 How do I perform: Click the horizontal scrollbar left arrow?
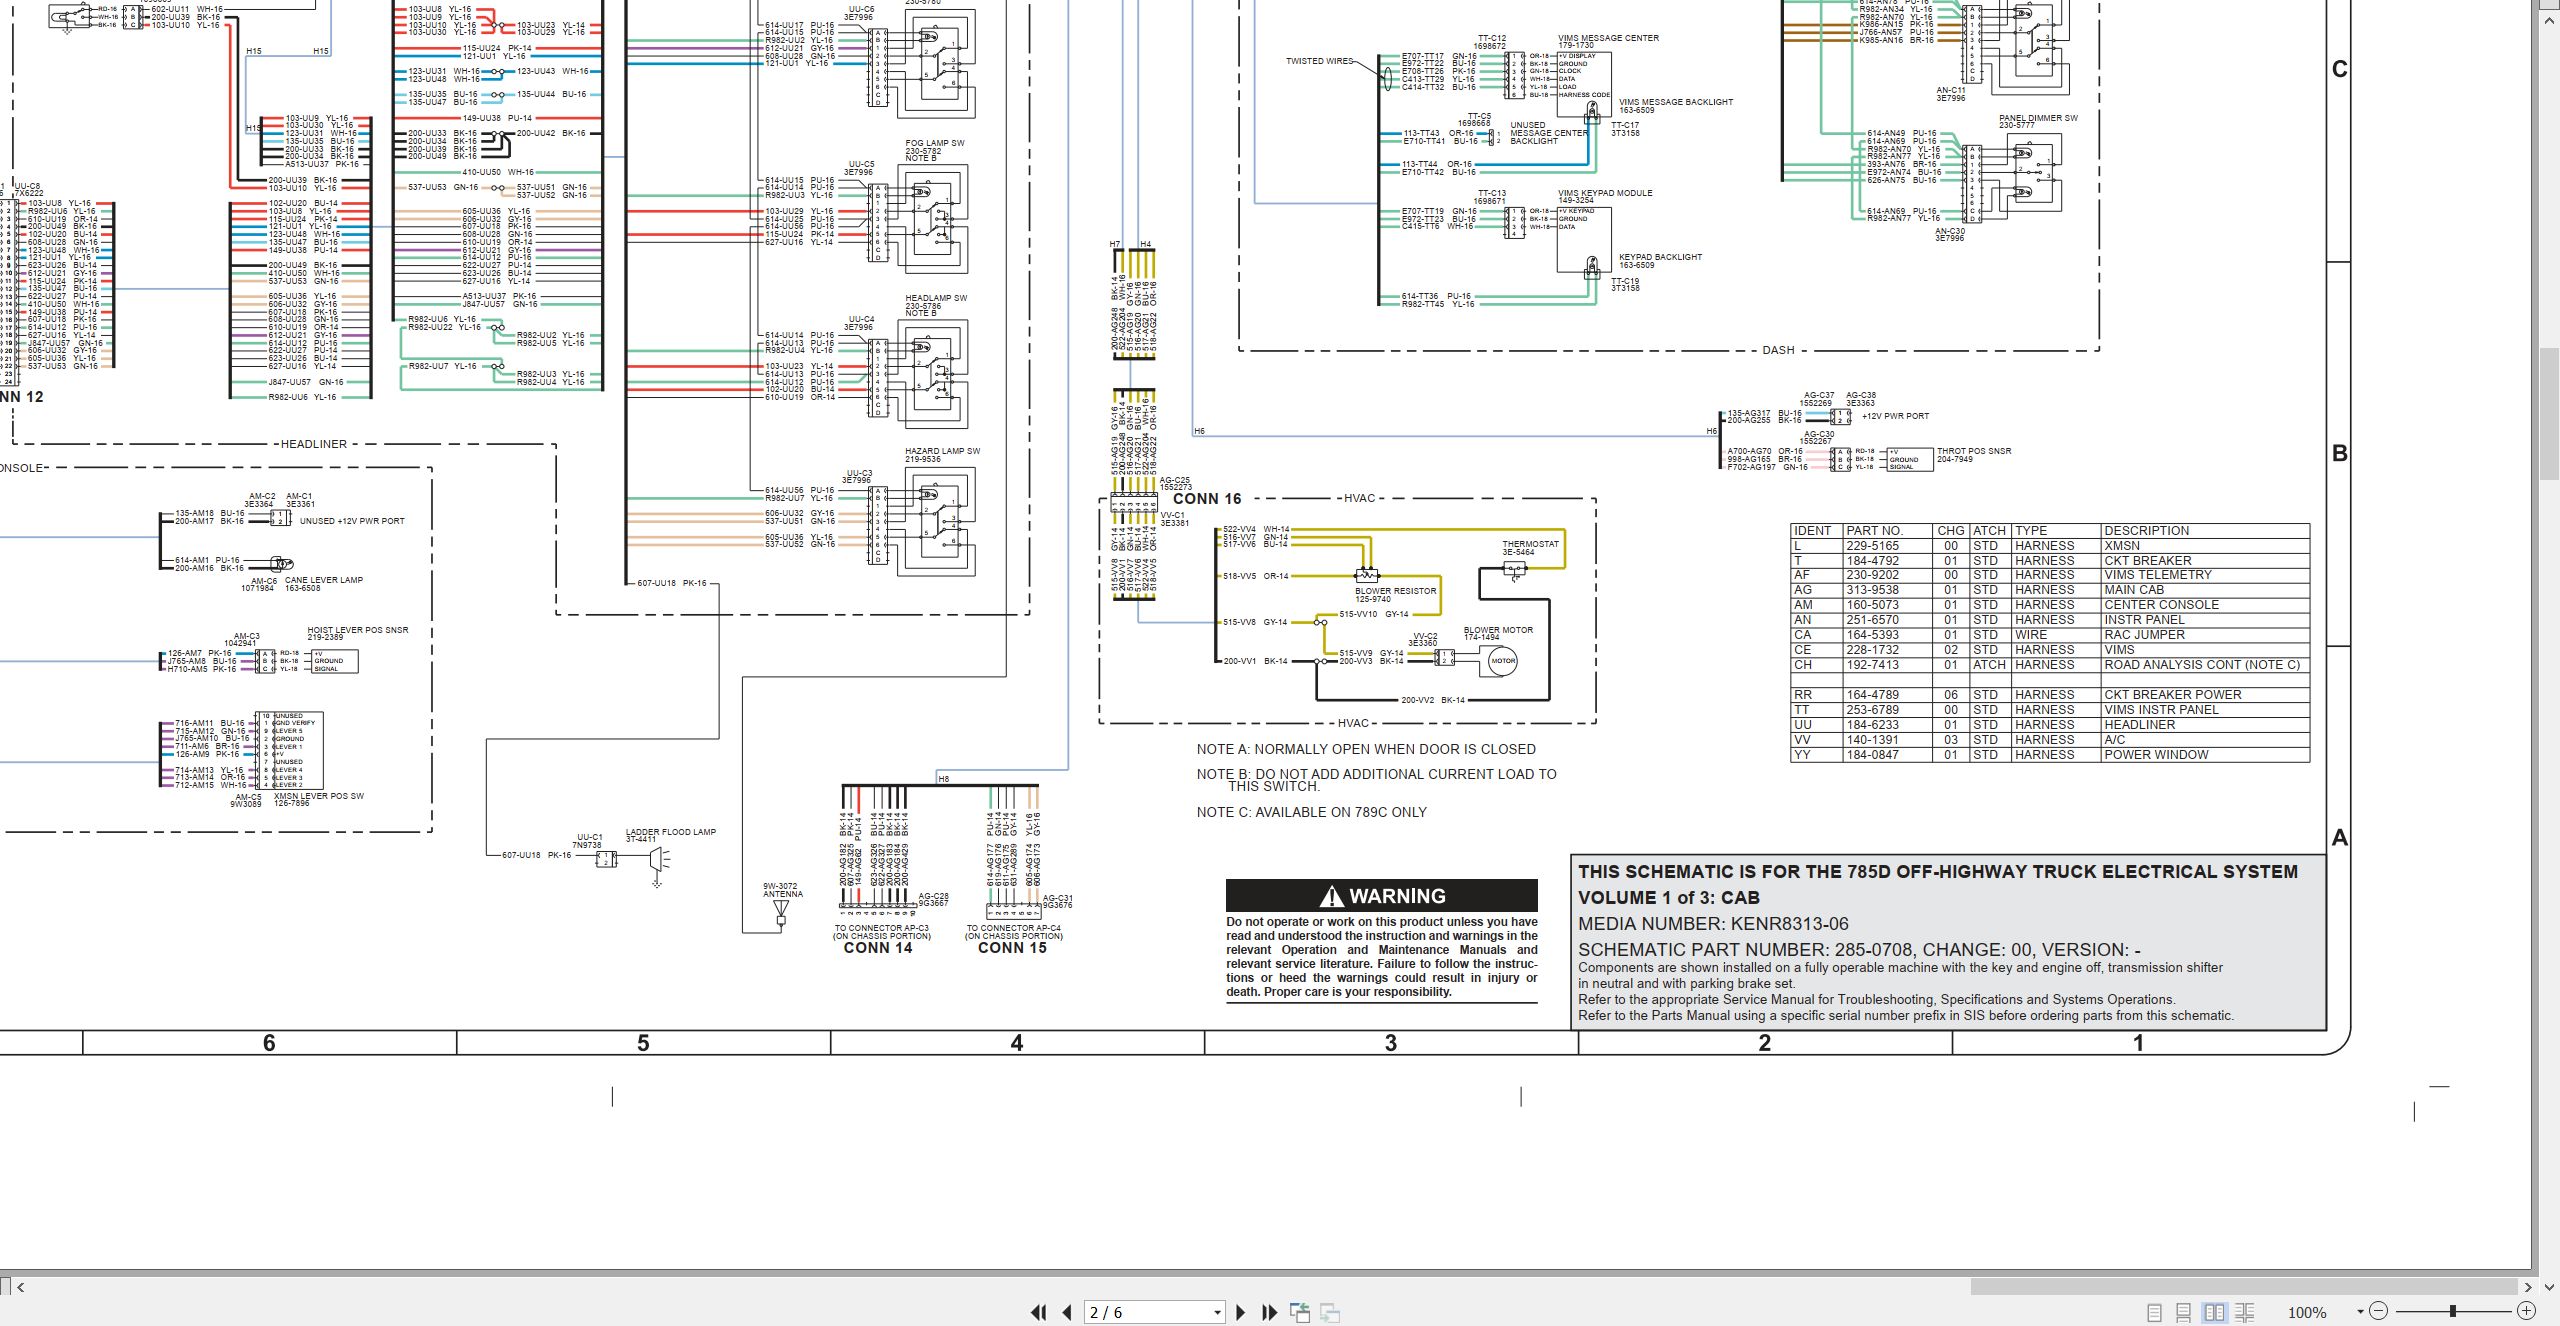pos(20,1287)
